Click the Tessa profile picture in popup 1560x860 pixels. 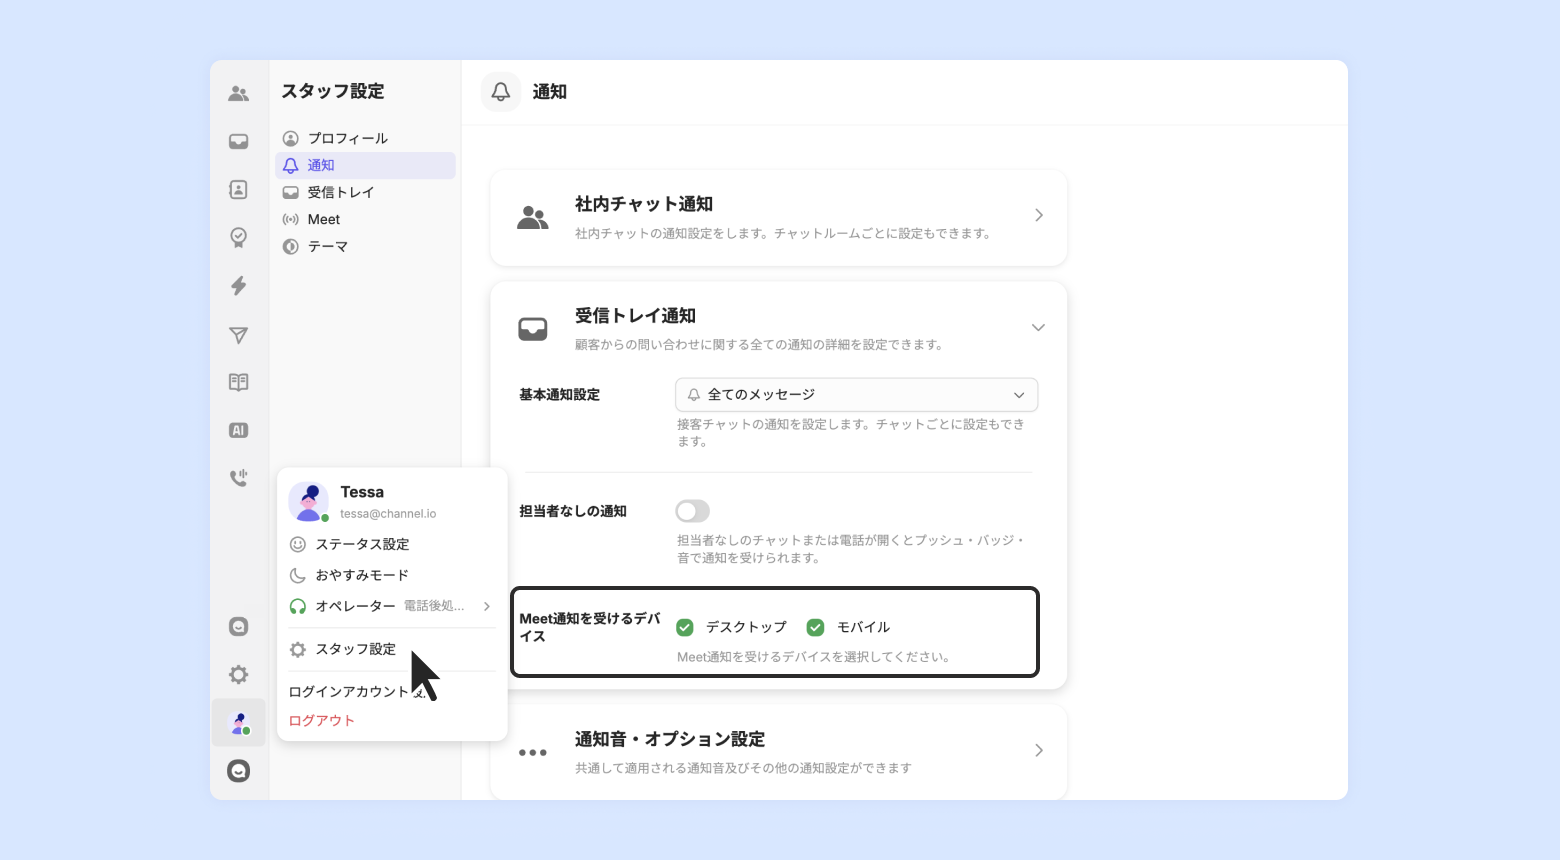[x=309, y=502]
